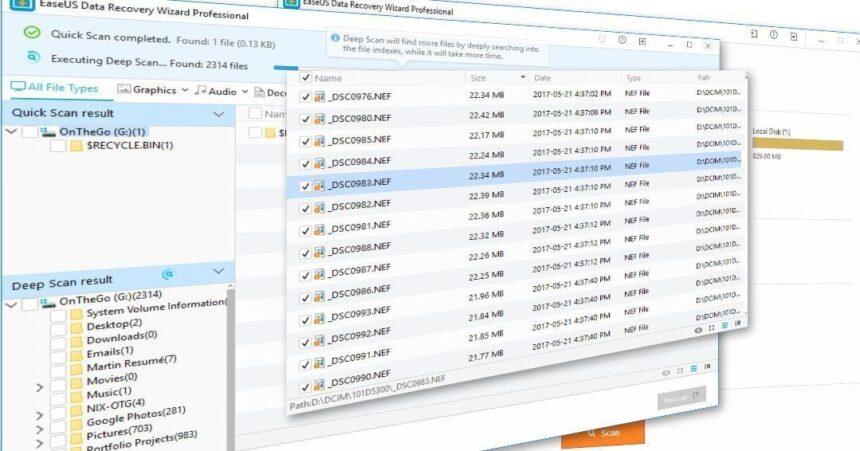Viewport: 860px width, 451px height.
Task: Open the Graphics file type dropdown
Action: pos(185,90)
